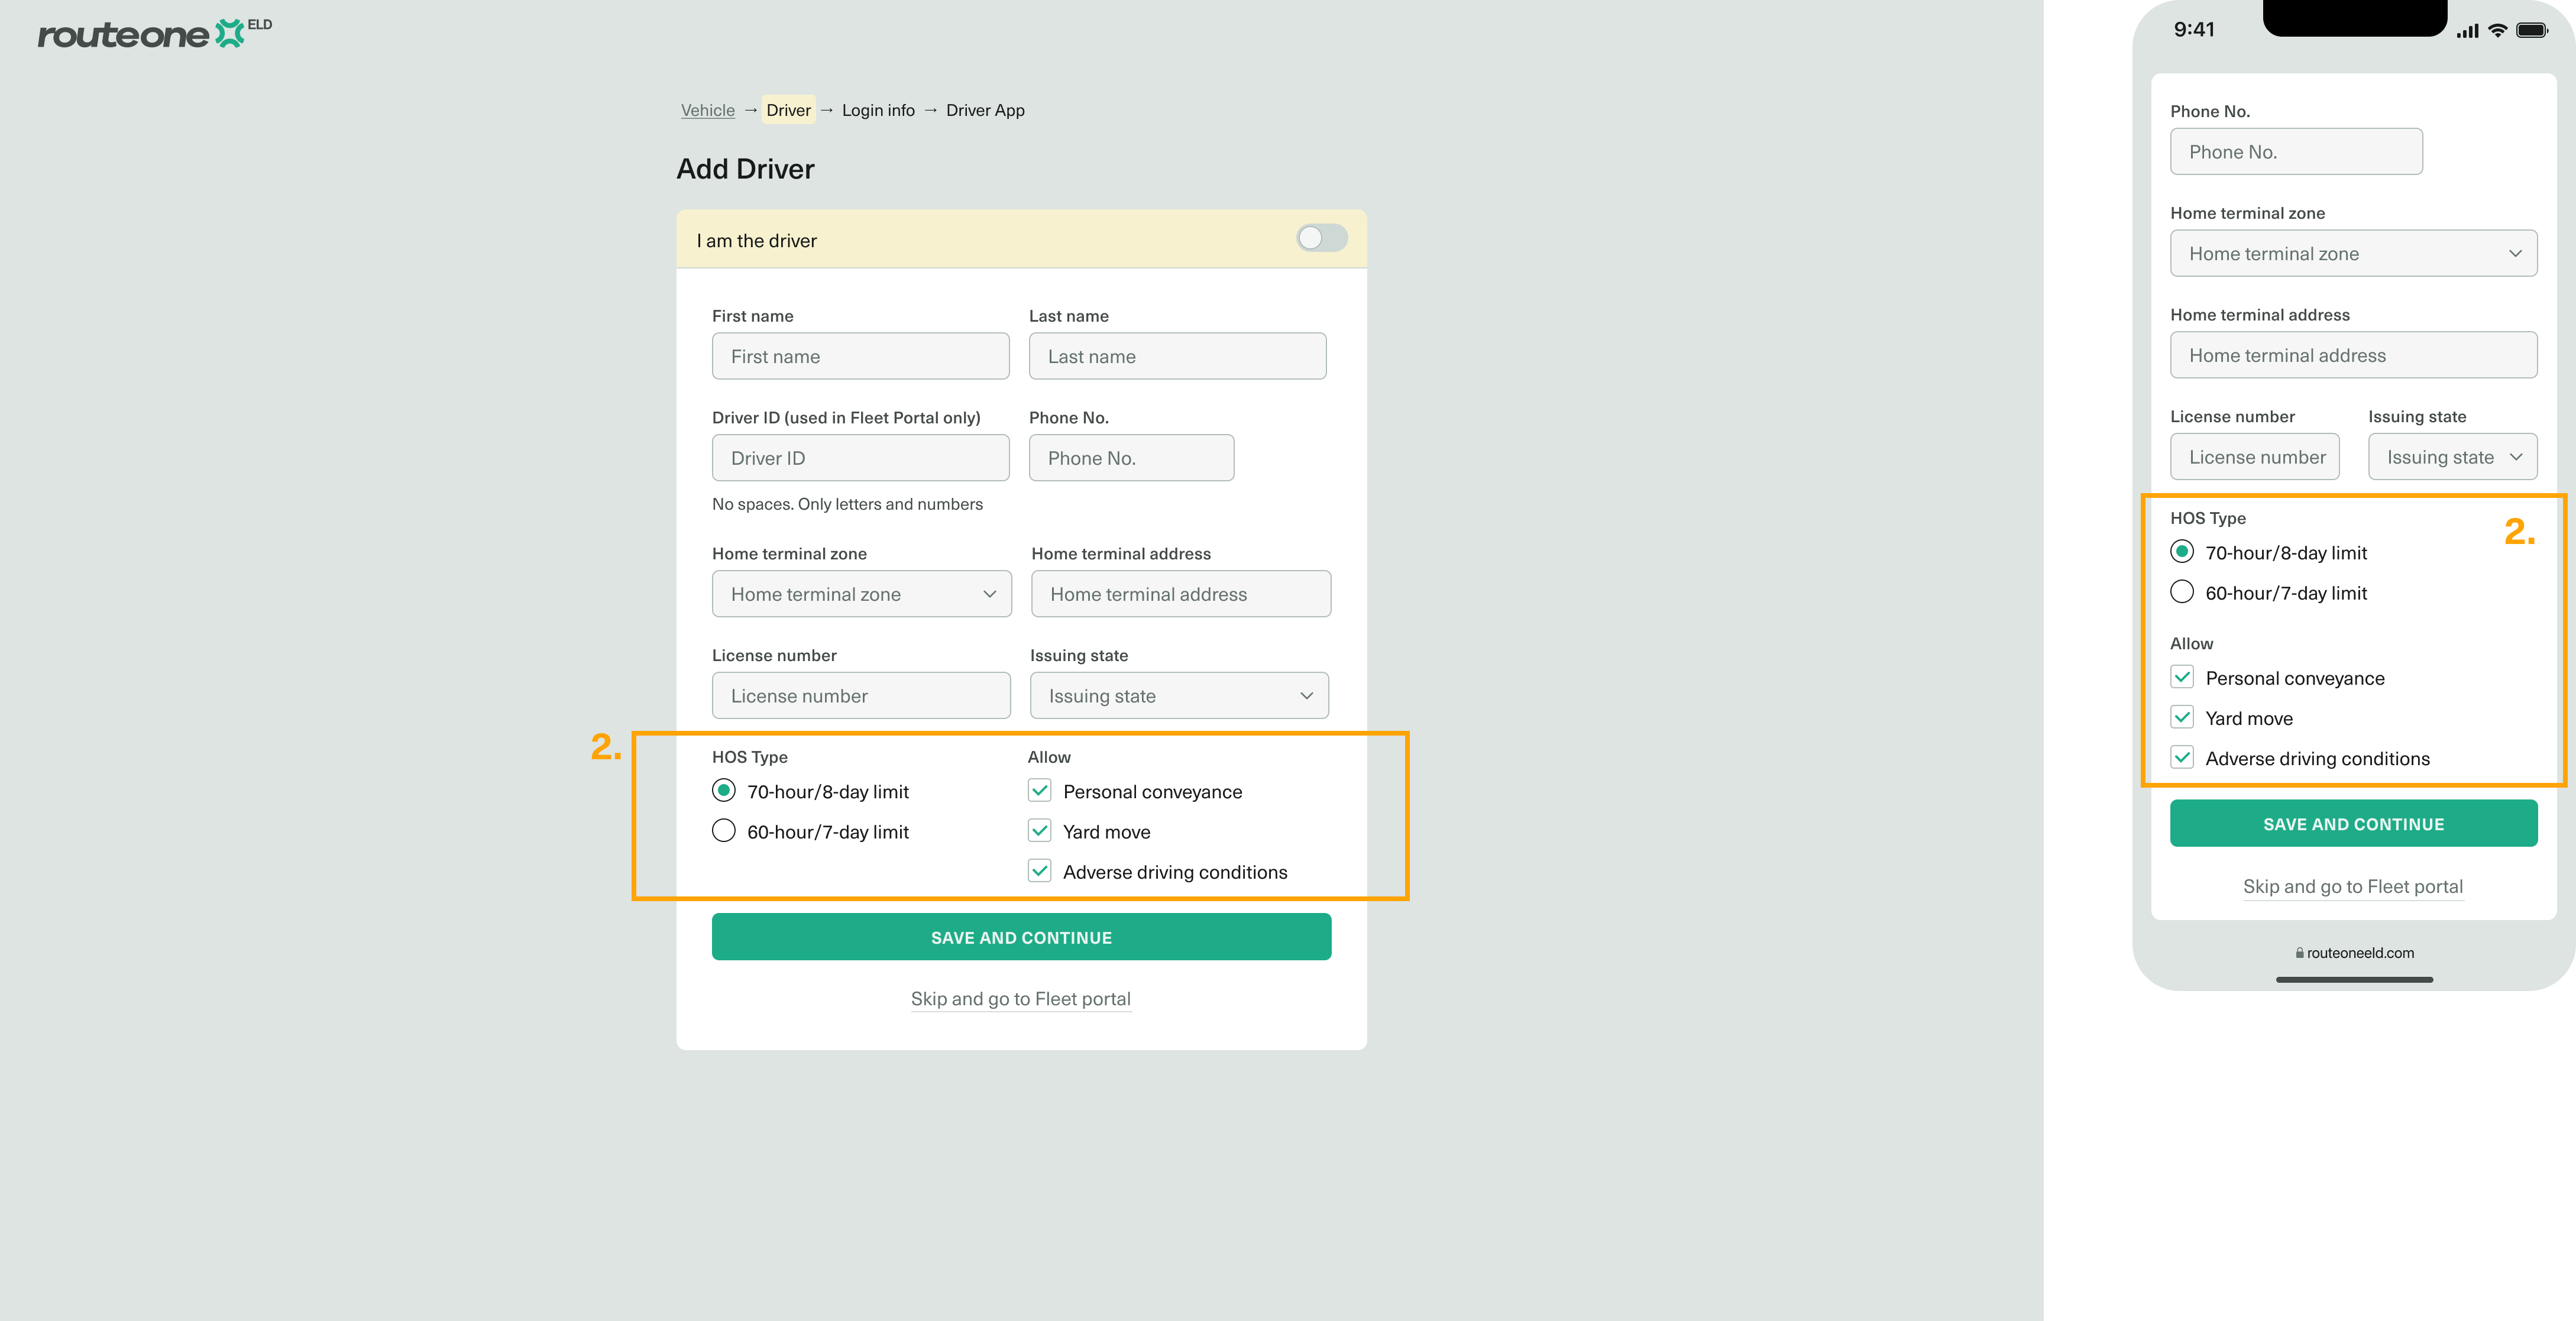
Task: Open Issuing state dropdown in mobile view
Action: click(2453, 457)
